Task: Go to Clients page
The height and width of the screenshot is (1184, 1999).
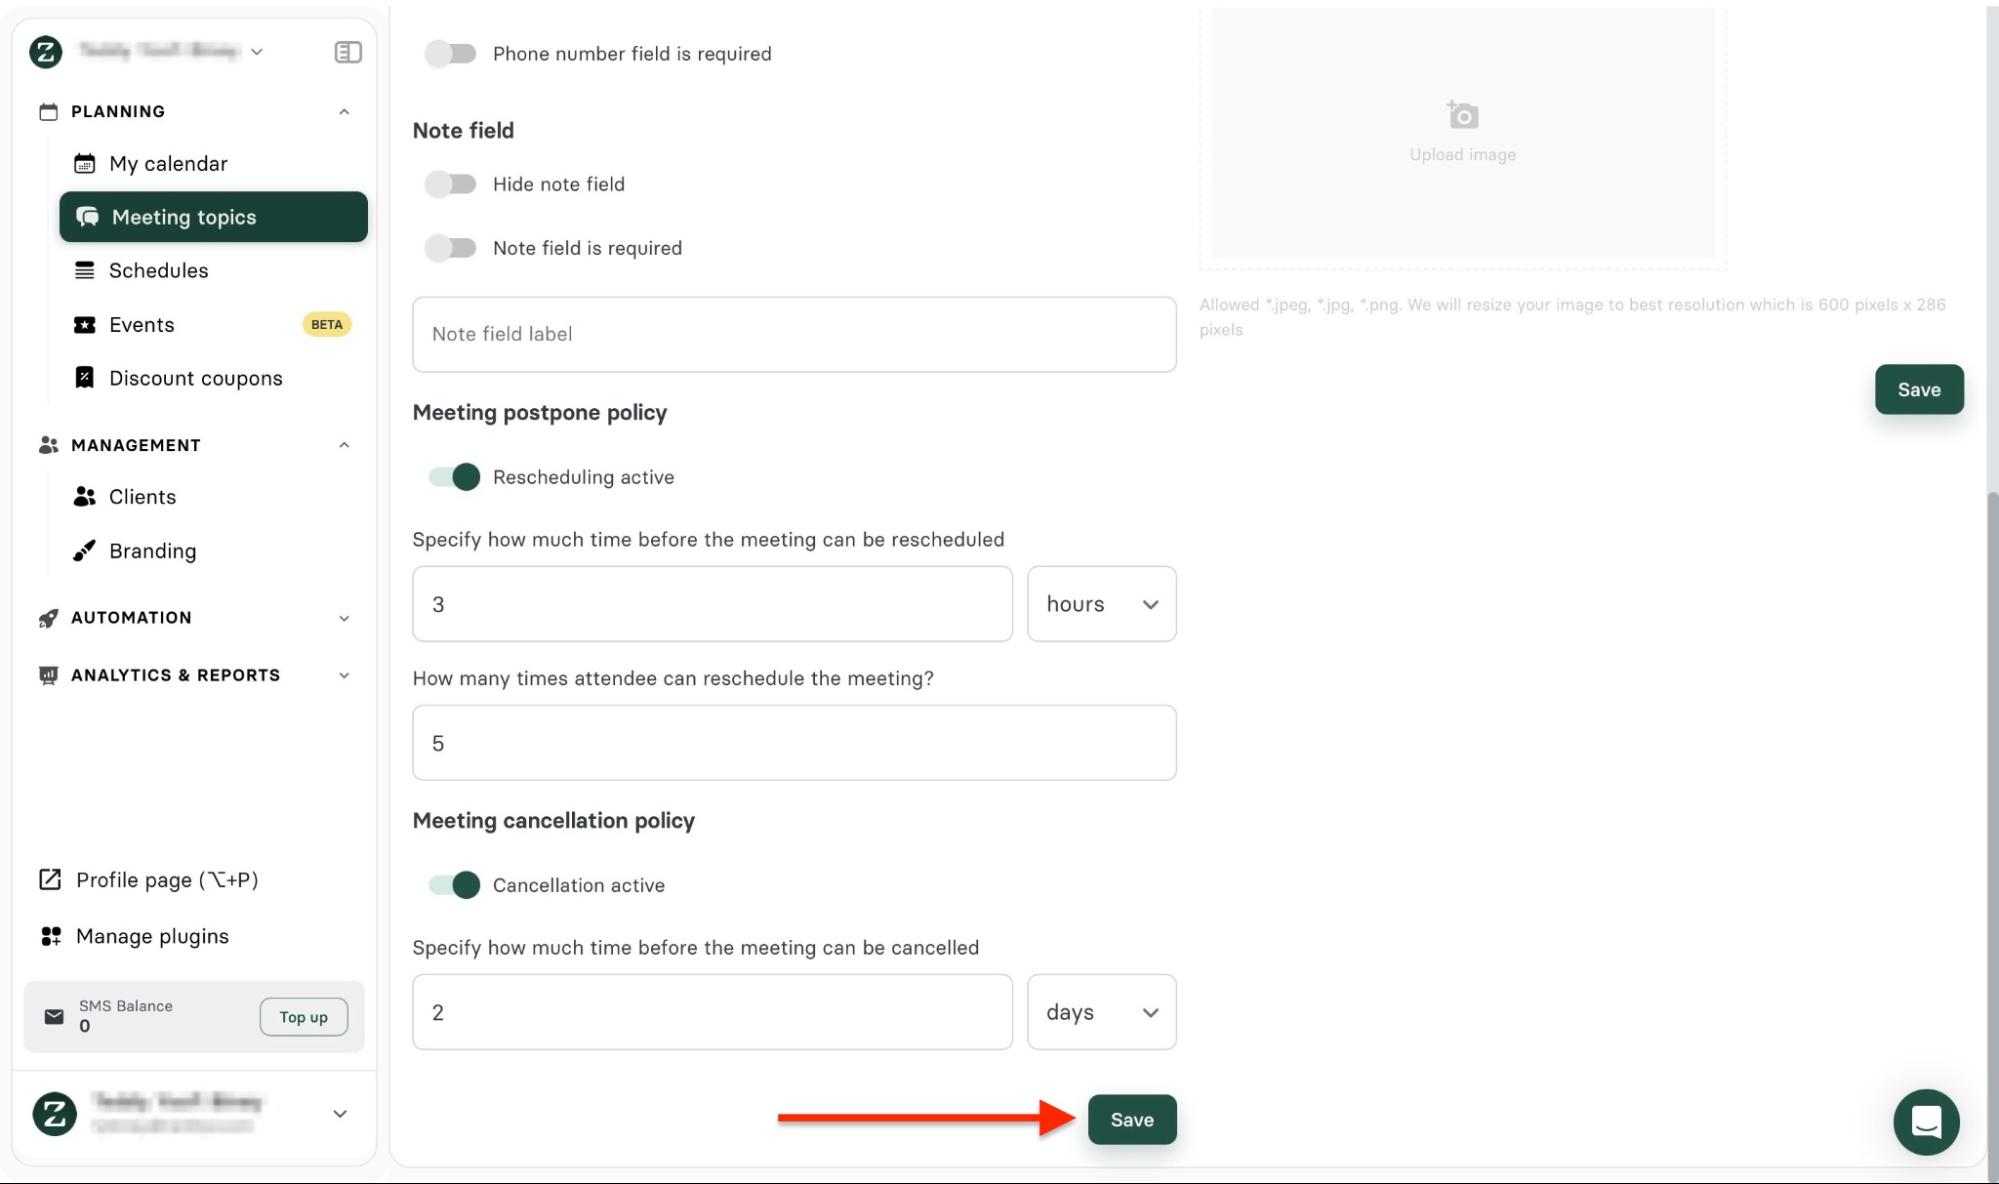Action: [x=142, y=497]
